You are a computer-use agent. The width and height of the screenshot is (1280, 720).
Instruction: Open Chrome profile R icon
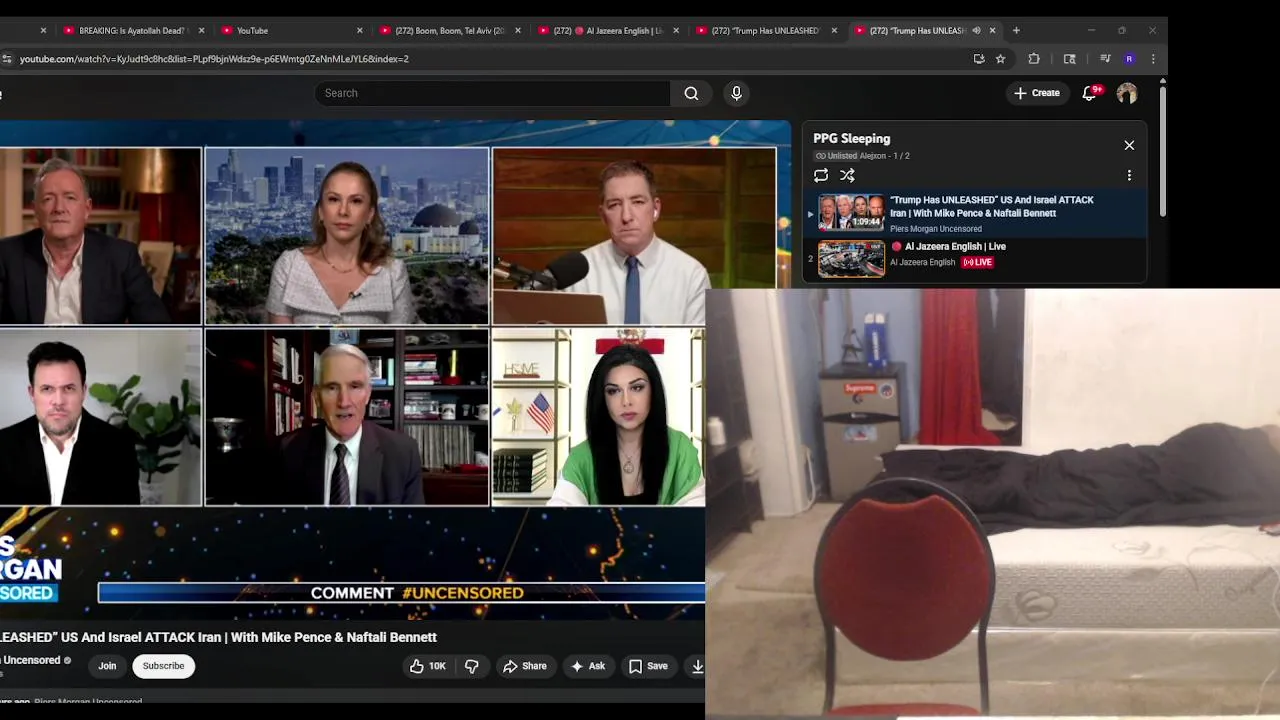pyautogui.click(x=1129, y=59)
